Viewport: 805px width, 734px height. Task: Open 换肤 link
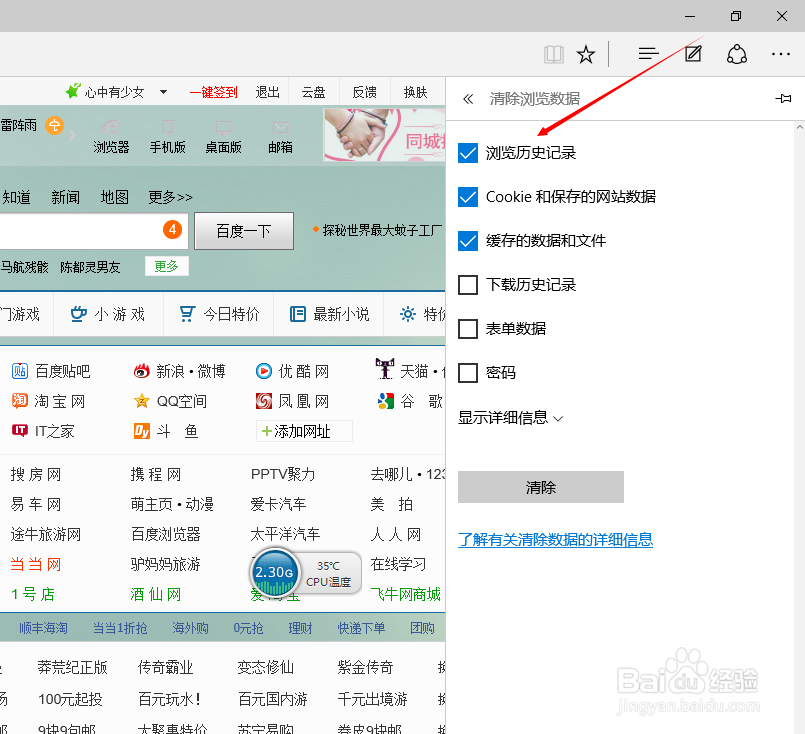[415, 92]
